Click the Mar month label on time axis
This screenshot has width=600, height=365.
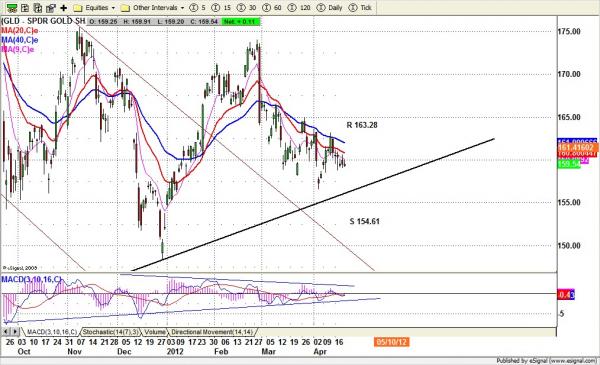(268, 351)
